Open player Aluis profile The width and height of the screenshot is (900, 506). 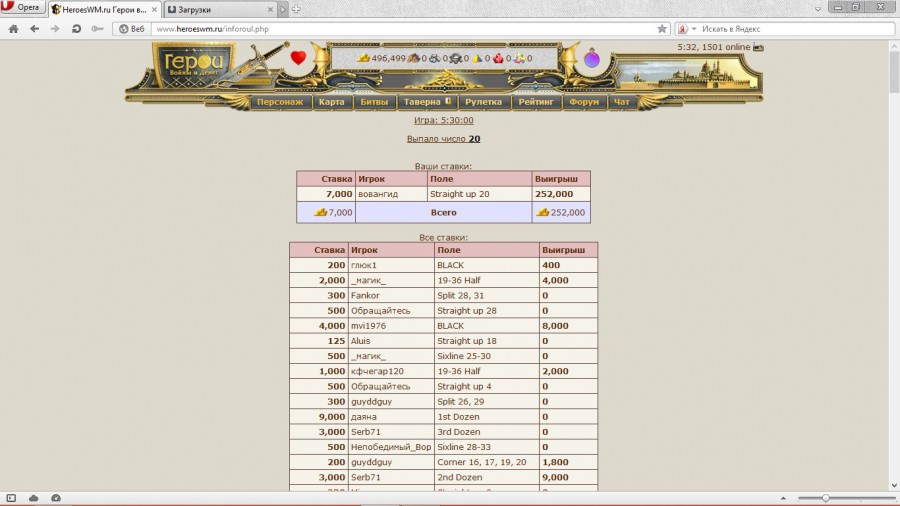[360, 341]
